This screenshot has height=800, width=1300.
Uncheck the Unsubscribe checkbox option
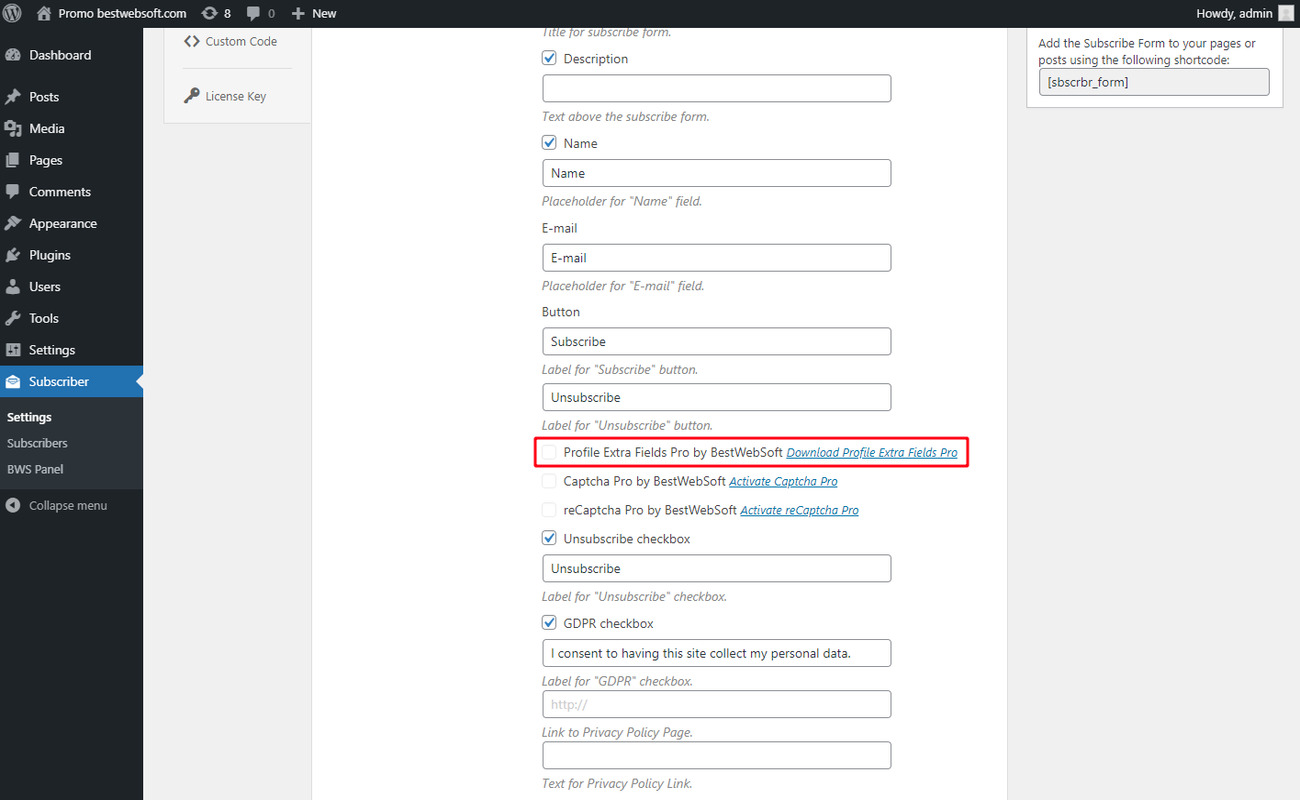click(549, 538)
